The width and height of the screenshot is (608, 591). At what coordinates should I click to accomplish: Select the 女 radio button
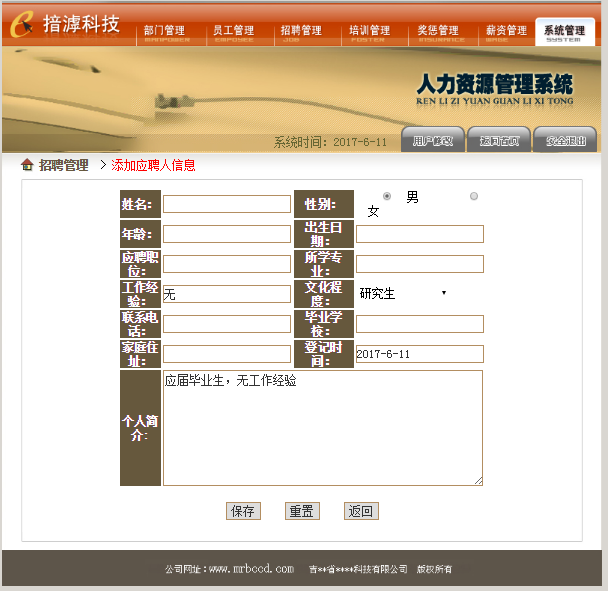pos(473,196)
